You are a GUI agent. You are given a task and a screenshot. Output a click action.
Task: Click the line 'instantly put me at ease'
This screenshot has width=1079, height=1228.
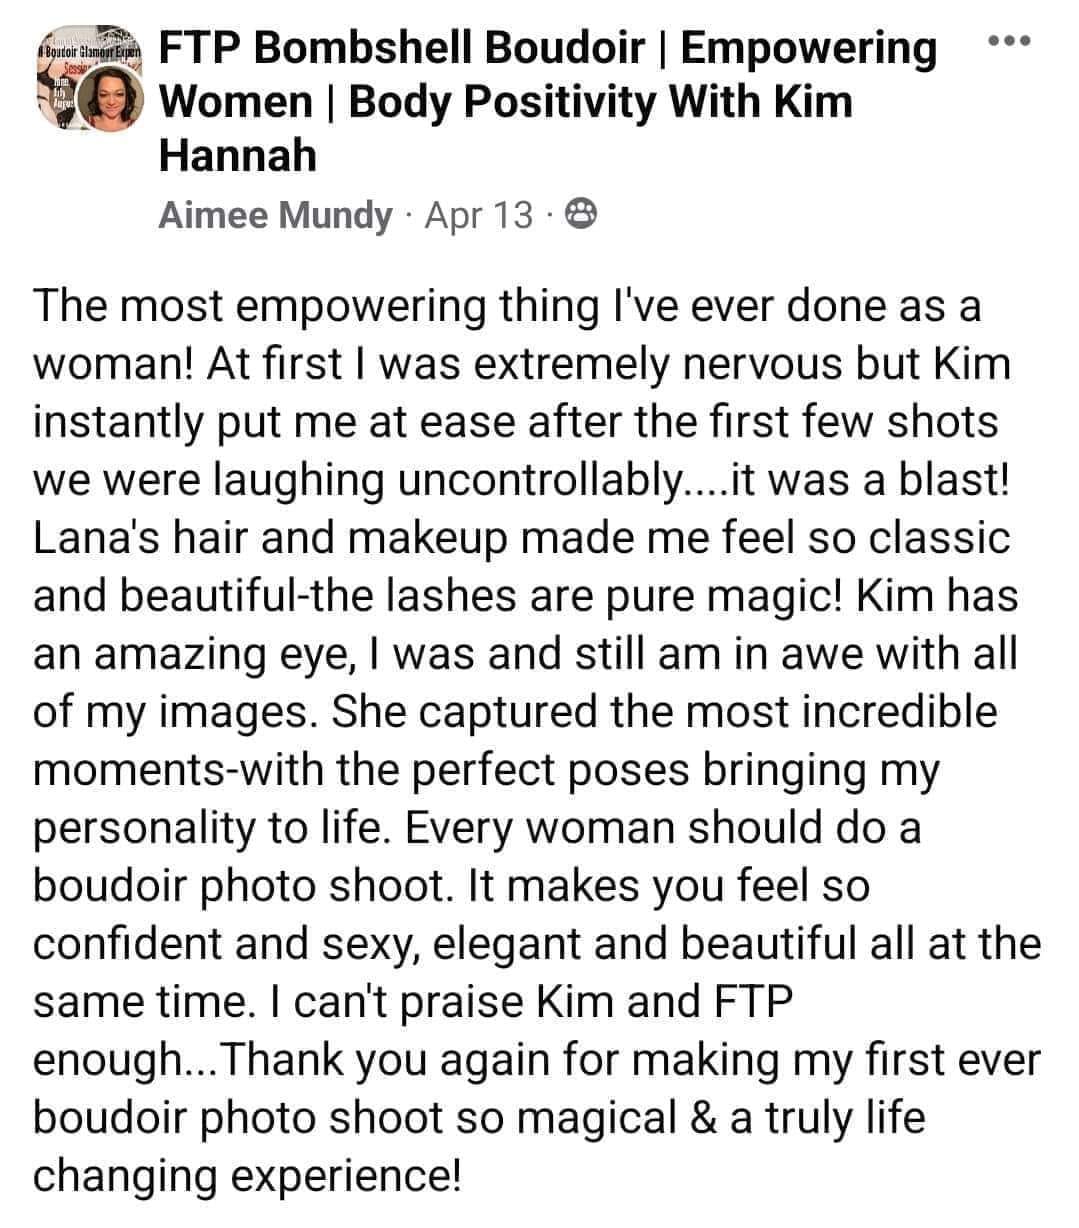point(515,421)
